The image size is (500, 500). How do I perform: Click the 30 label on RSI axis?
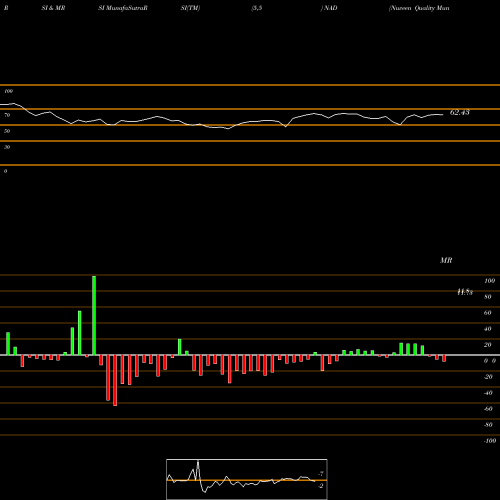coord(7,147)
